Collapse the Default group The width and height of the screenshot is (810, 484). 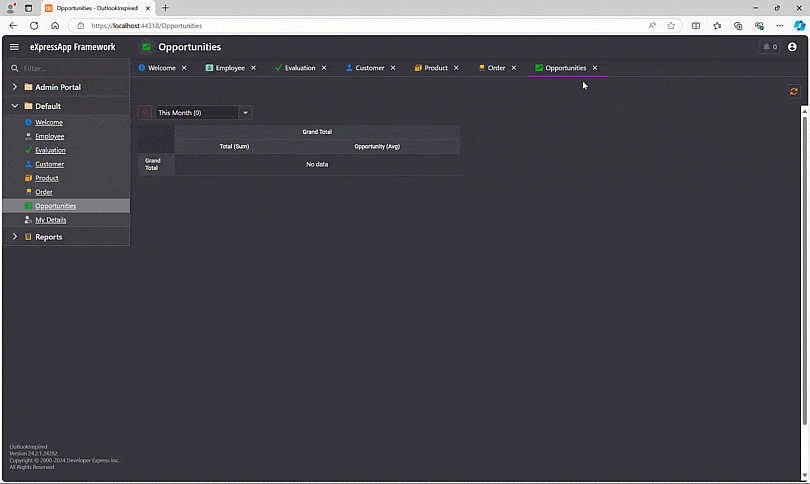click(14, 106)
